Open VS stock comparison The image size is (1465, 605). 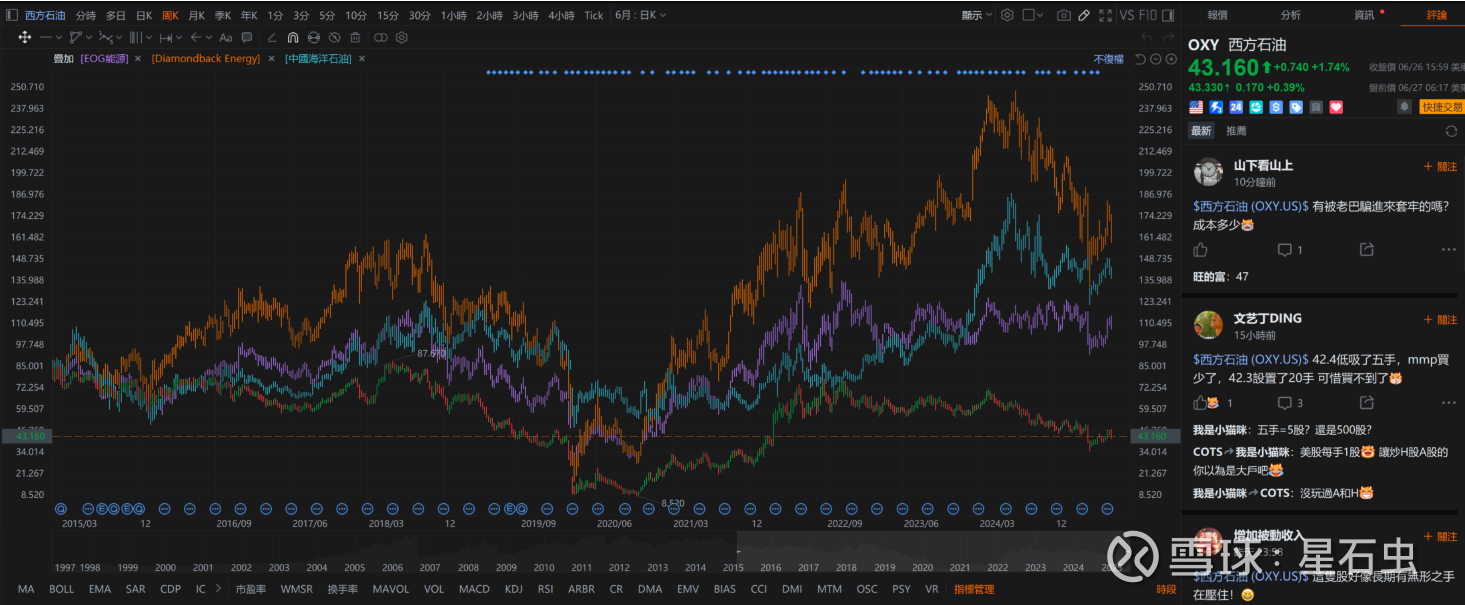pos(1127,15)
